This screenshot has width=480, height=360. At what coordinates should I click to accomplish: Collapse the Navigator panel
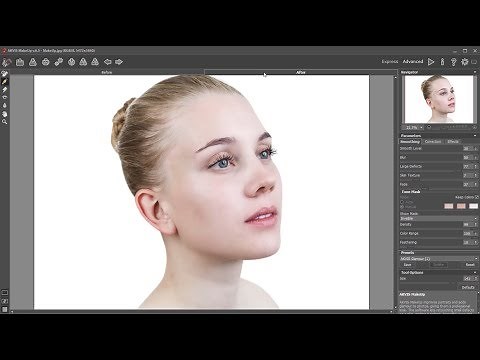click(475, 72)
